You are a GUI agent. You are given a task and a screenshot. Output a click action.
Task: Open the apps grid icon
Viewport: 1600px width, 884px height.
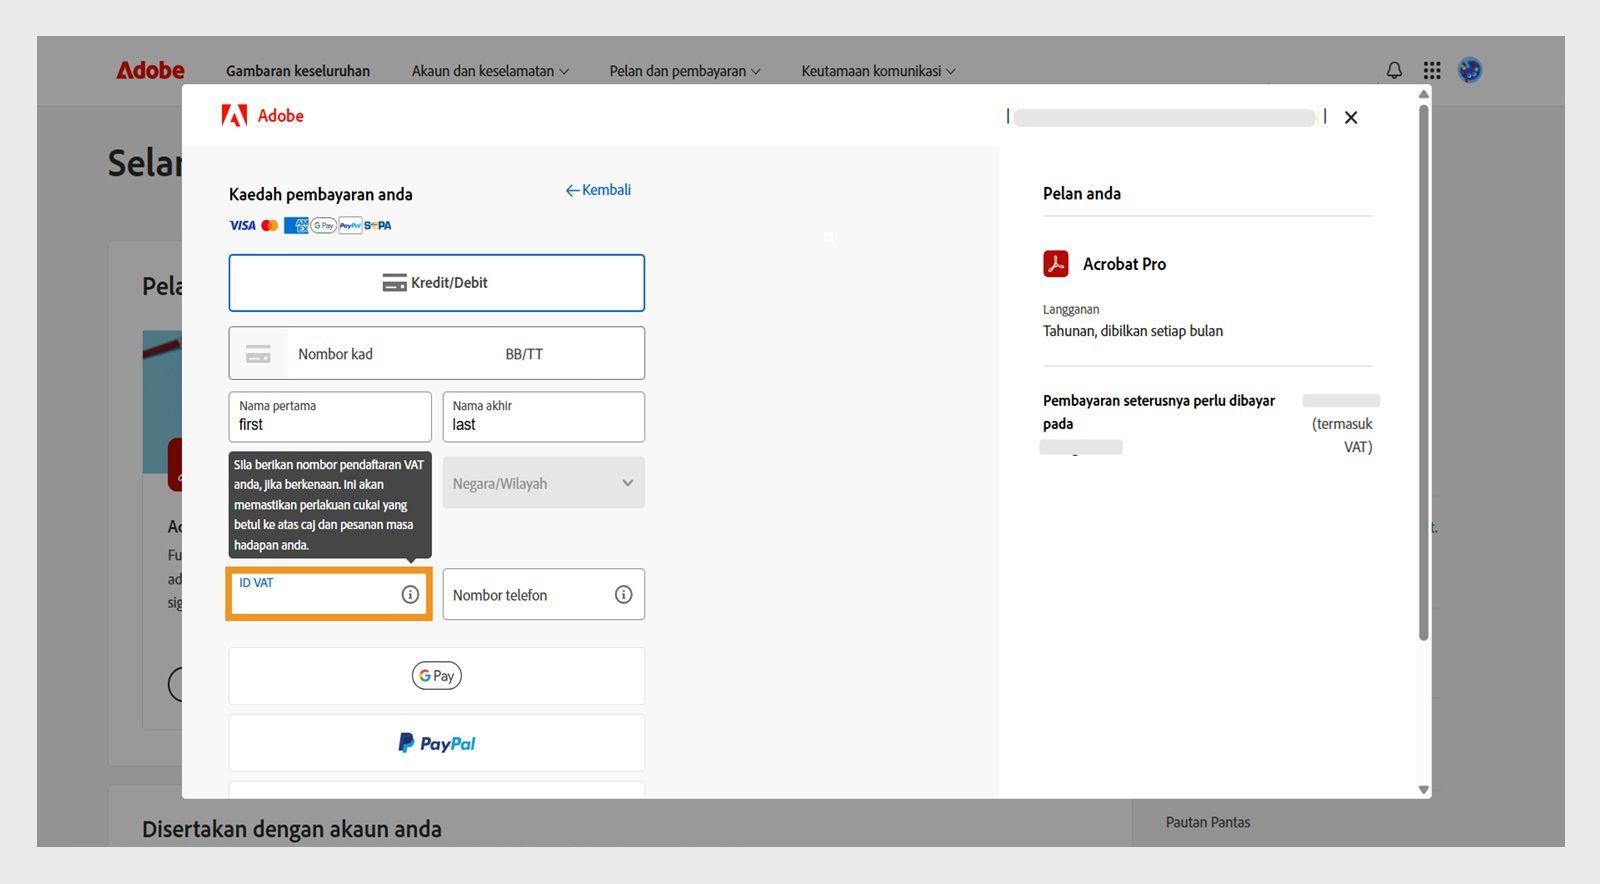click(1432, 70)
